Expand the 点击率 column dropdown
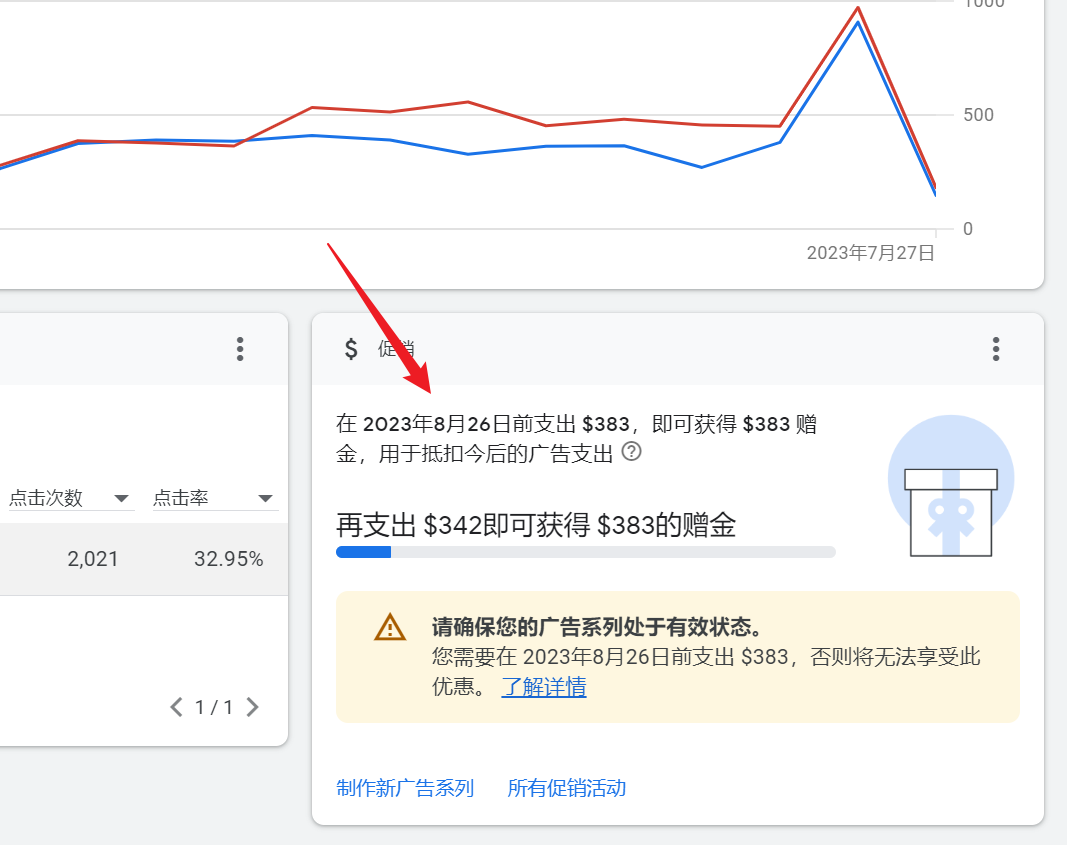This screenshot has width=1067, height=845. point(265,498)
